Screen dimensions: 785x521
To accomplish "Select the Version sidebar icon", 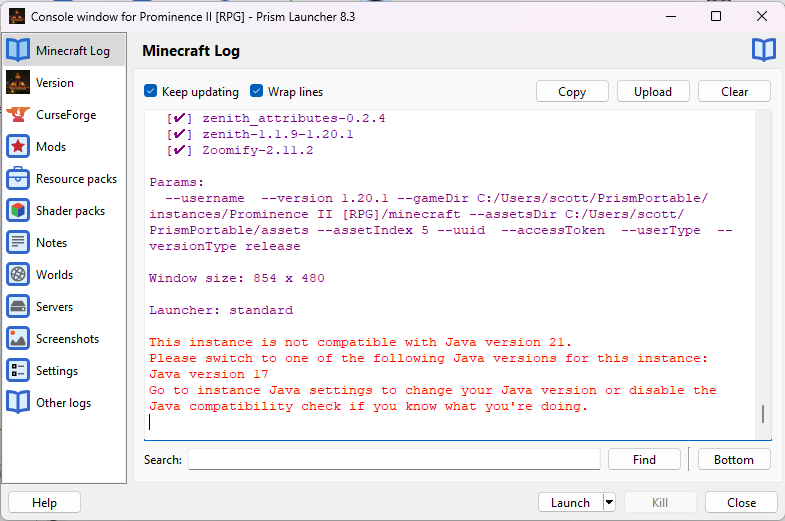I will pyautogui.click(x=18, y=83).
